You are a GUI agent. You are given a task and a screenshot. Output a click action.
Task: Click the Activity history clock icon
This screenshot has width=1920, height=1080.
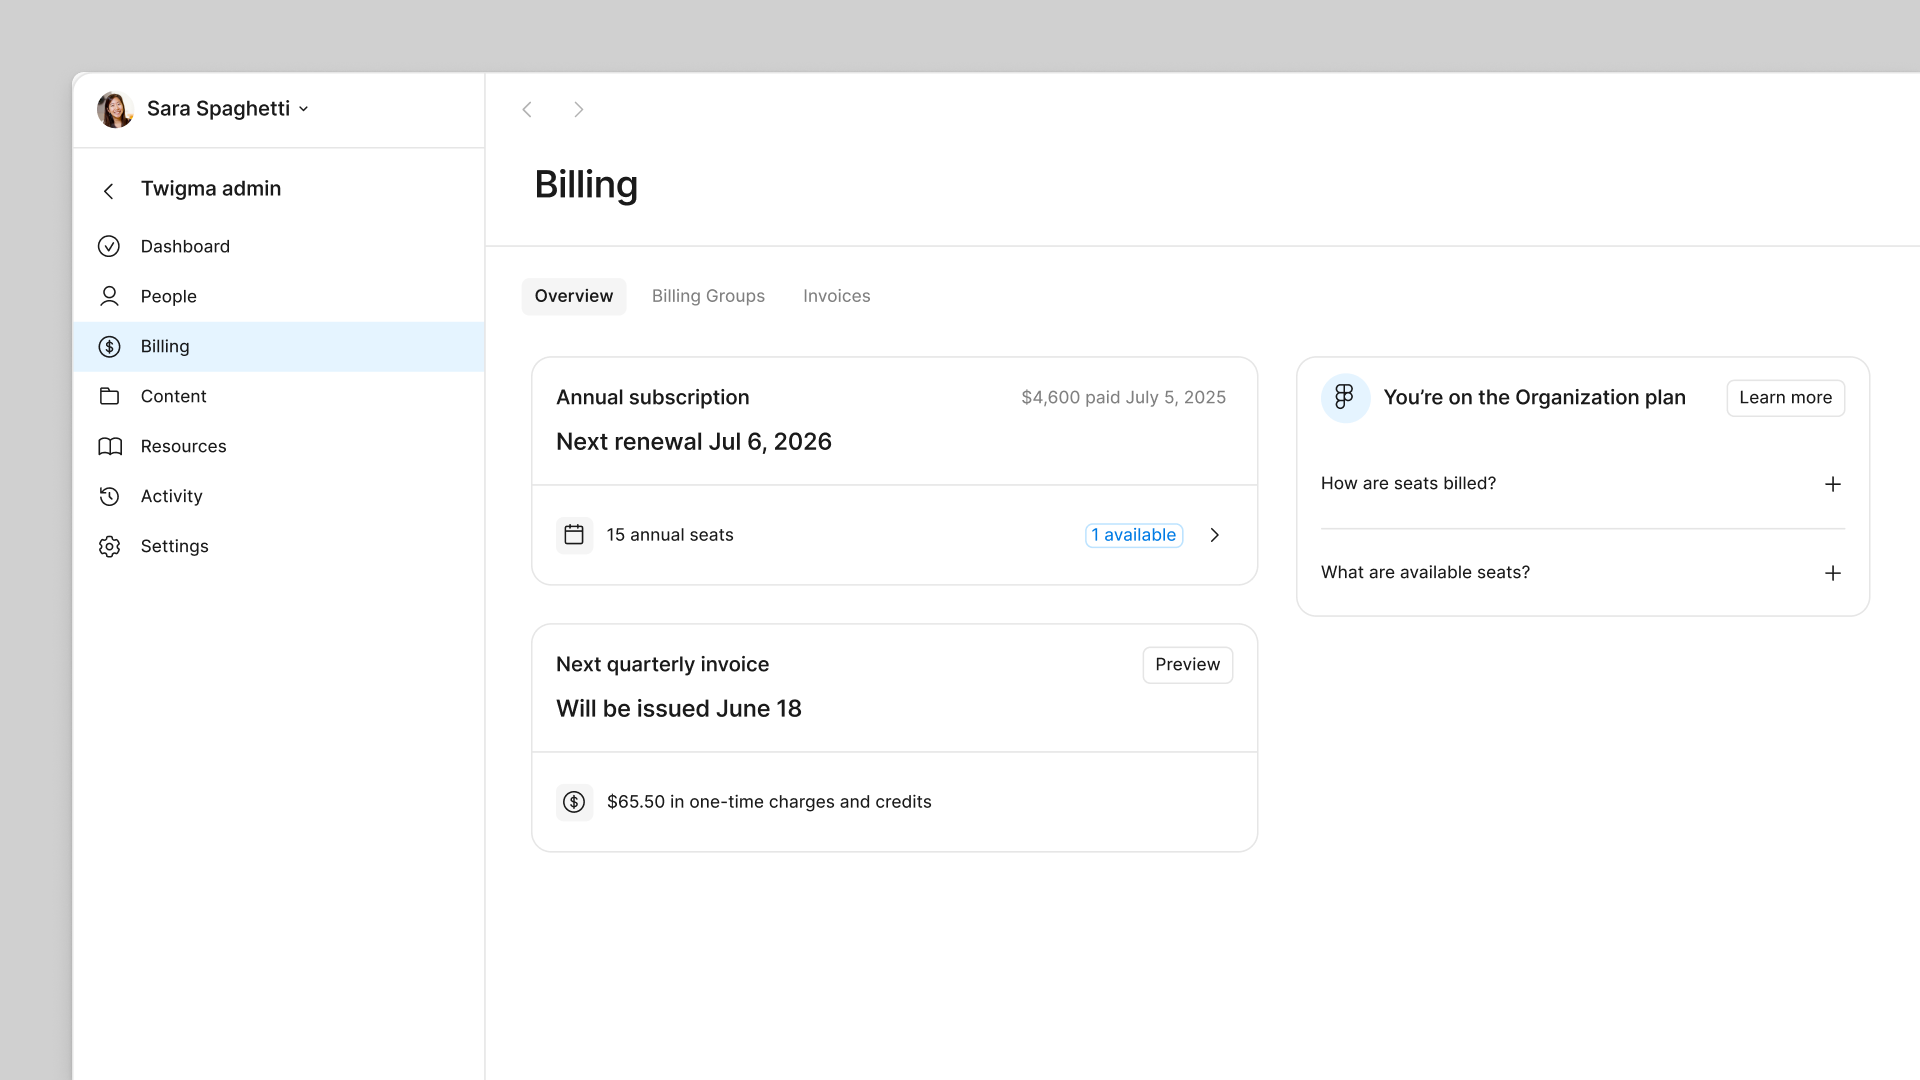pyautogui.click(x=109, y=496)
